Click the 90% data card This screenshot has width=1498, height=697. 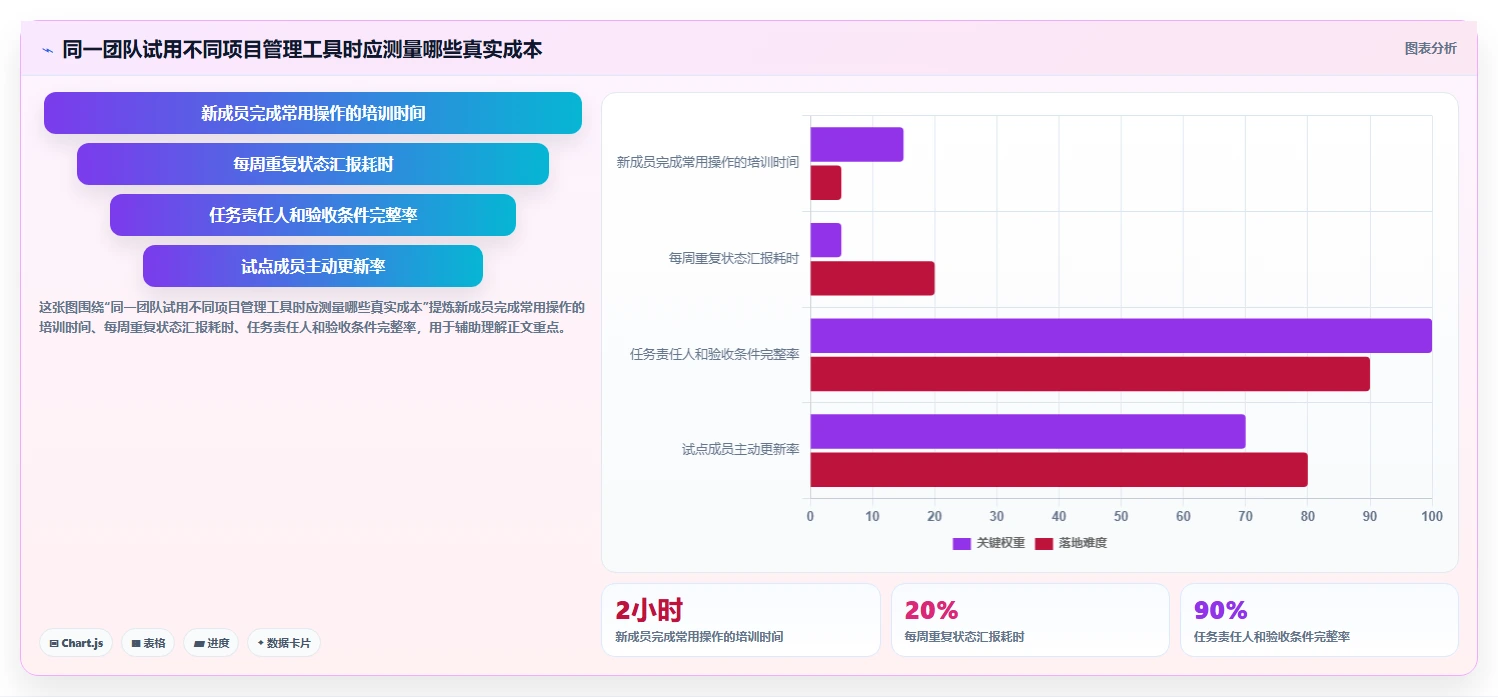[x=1319, y=620]
